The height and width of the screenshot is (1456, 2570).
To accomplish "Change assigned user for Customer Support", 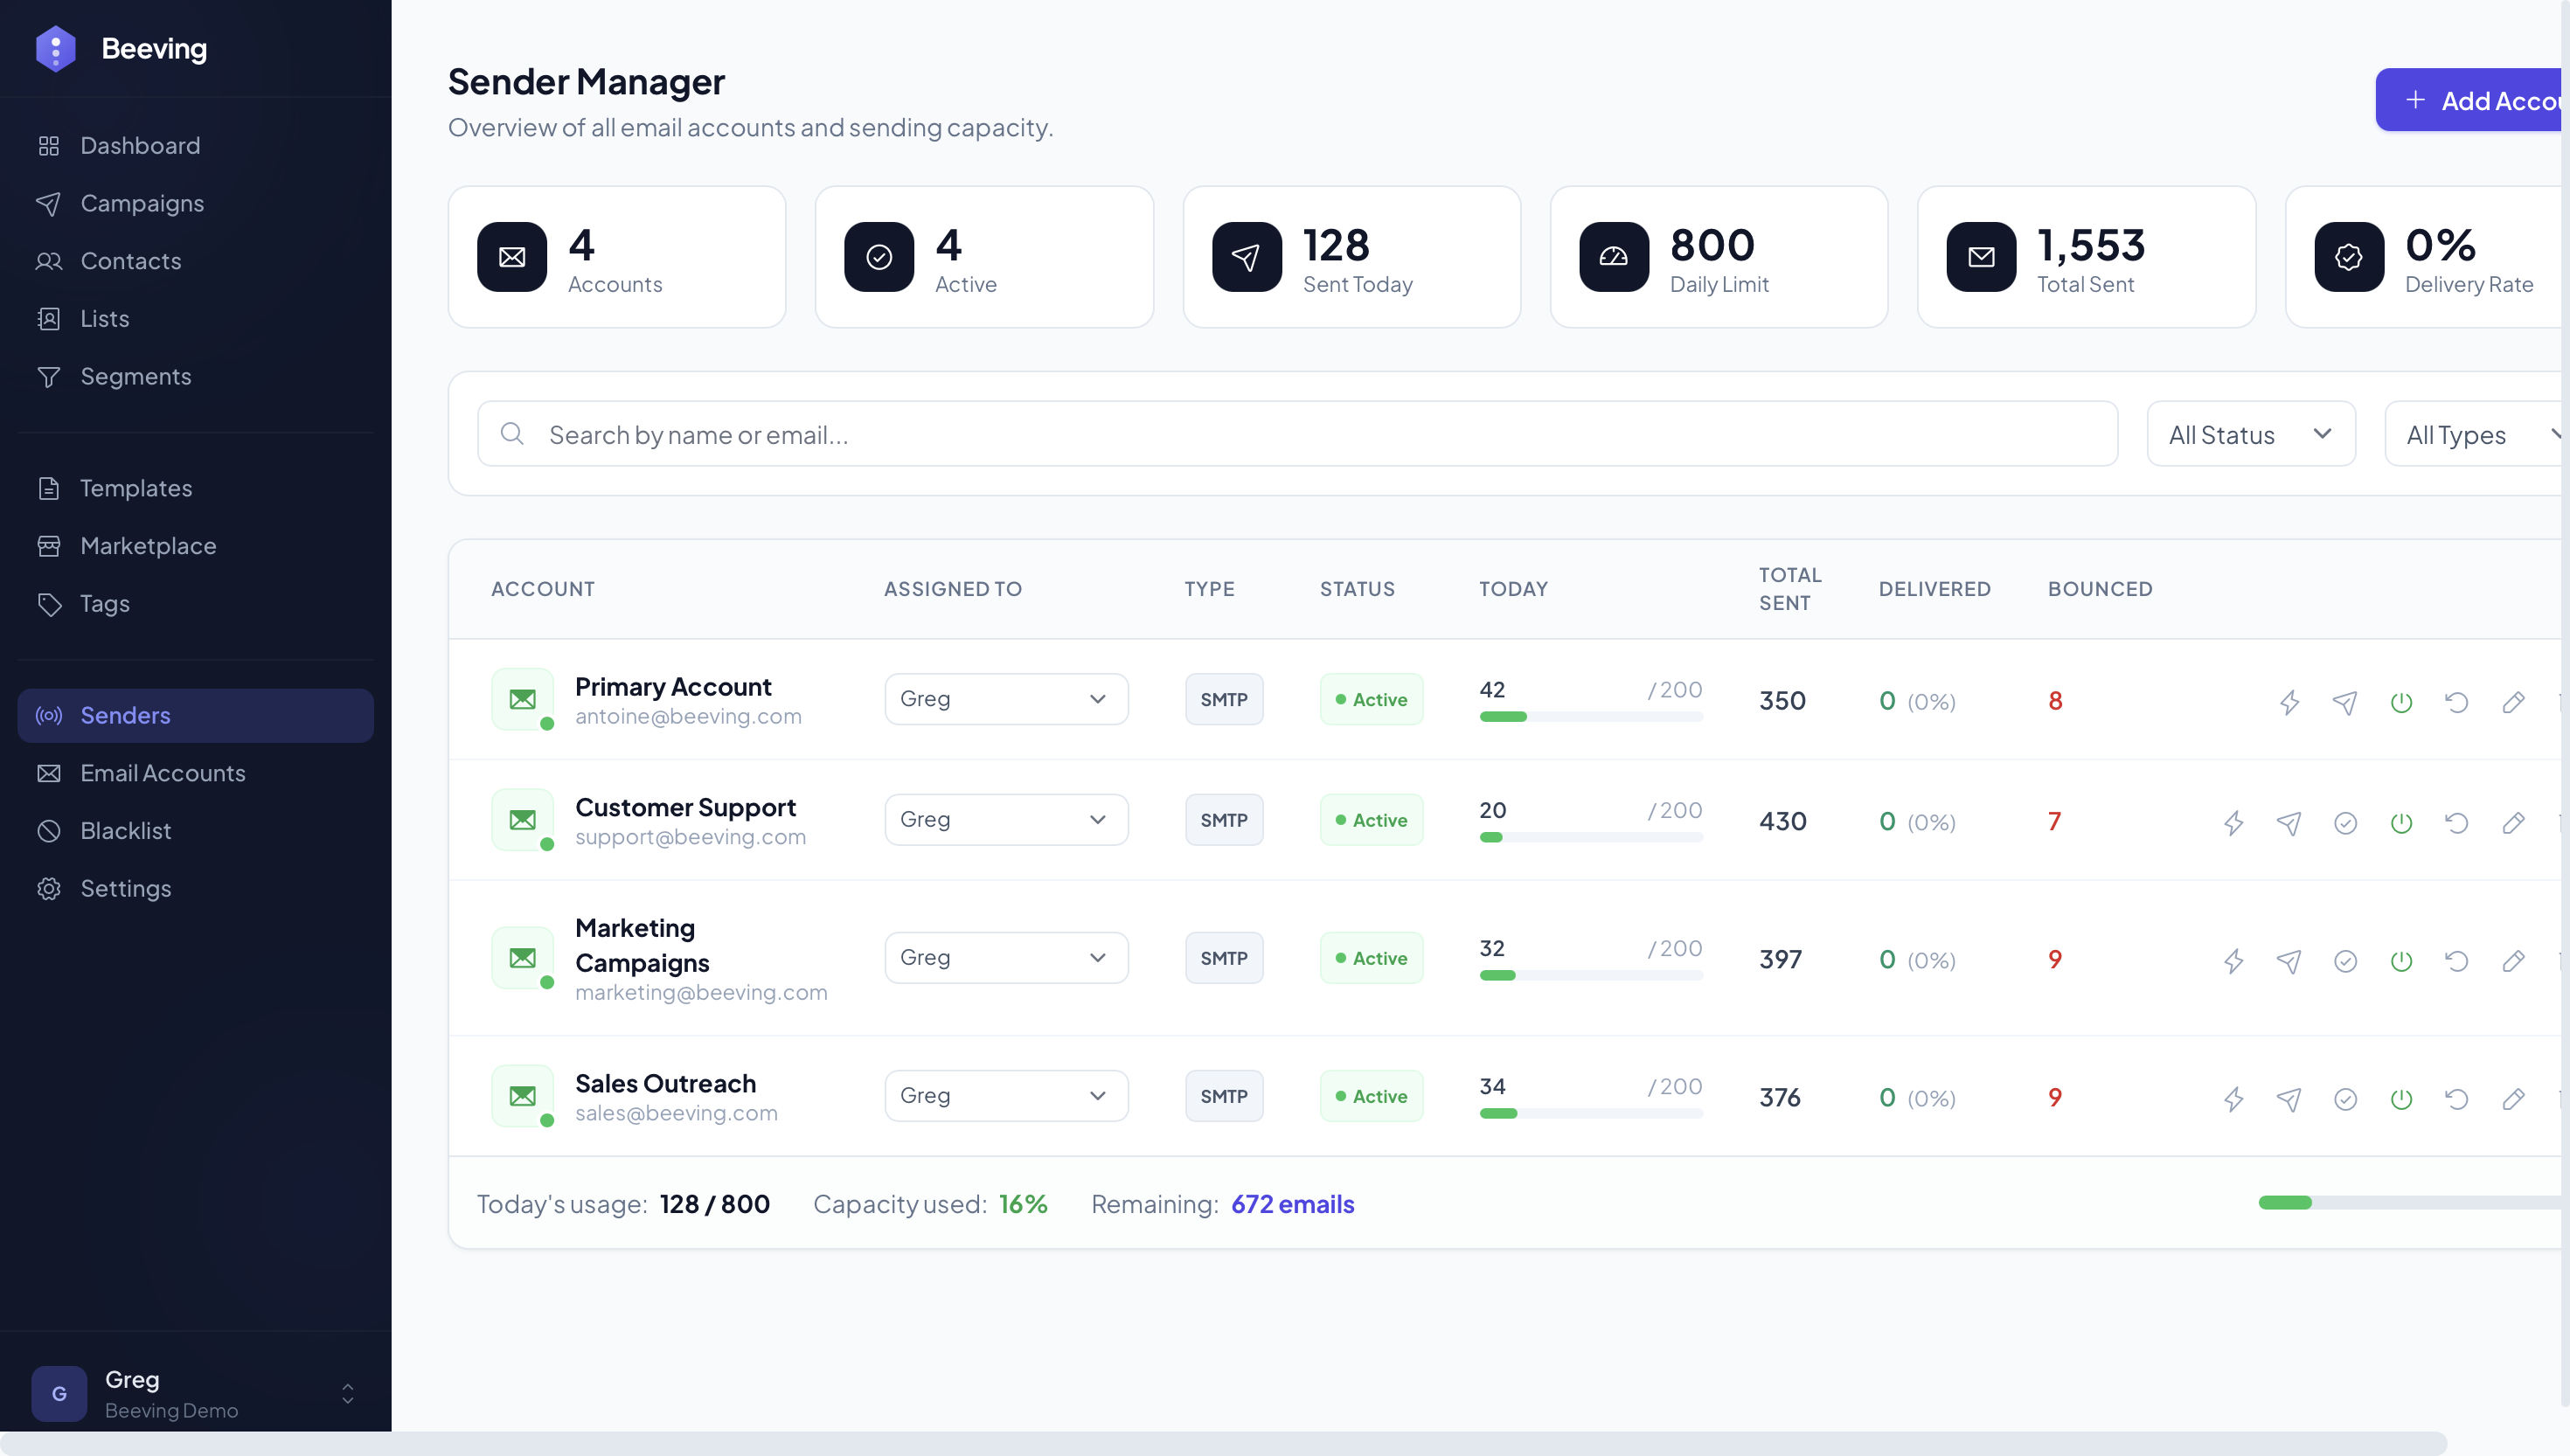I will pos(1006,819).
